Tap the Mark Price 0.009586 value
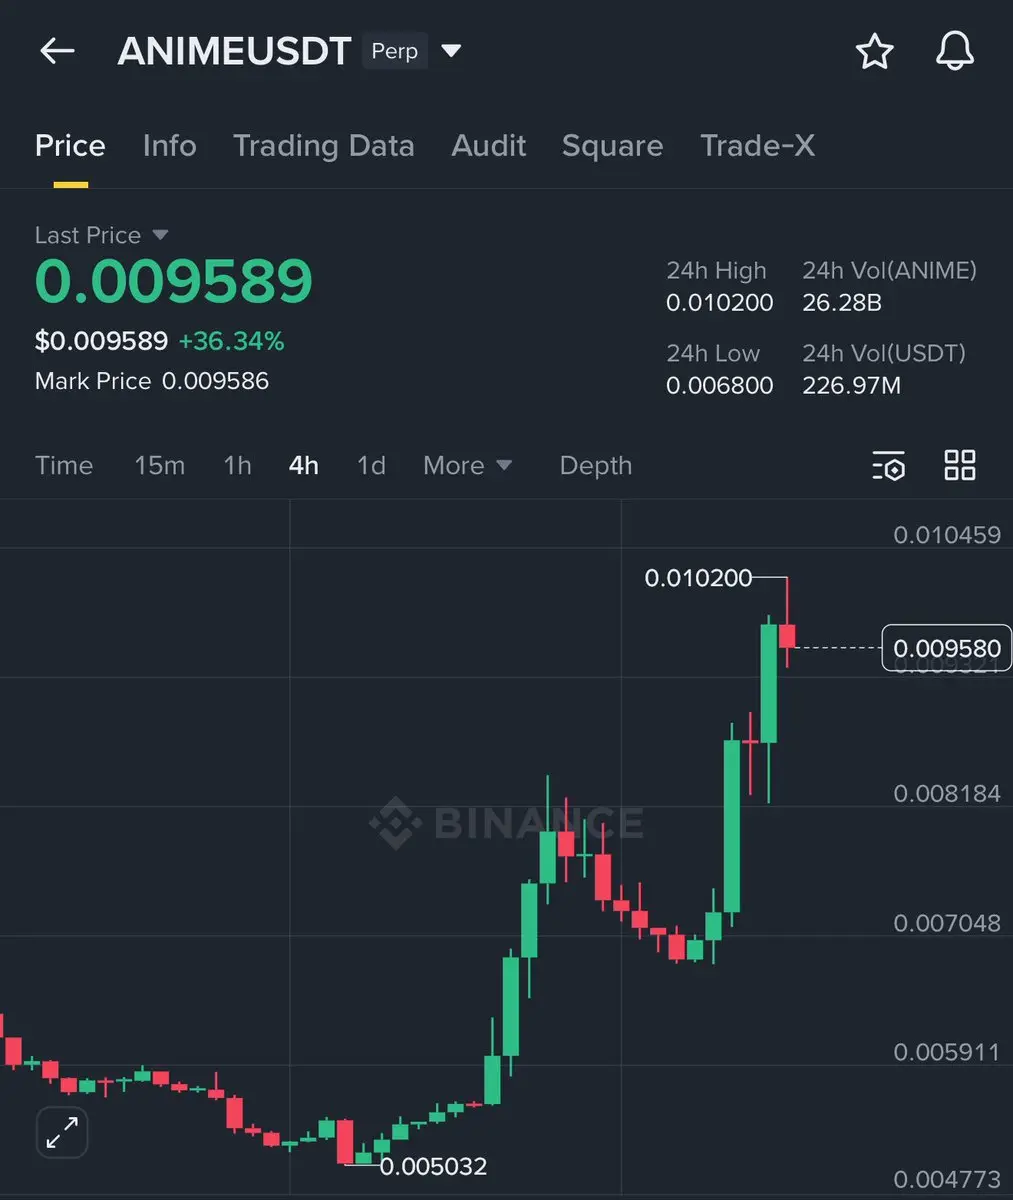 coord(215,381)
